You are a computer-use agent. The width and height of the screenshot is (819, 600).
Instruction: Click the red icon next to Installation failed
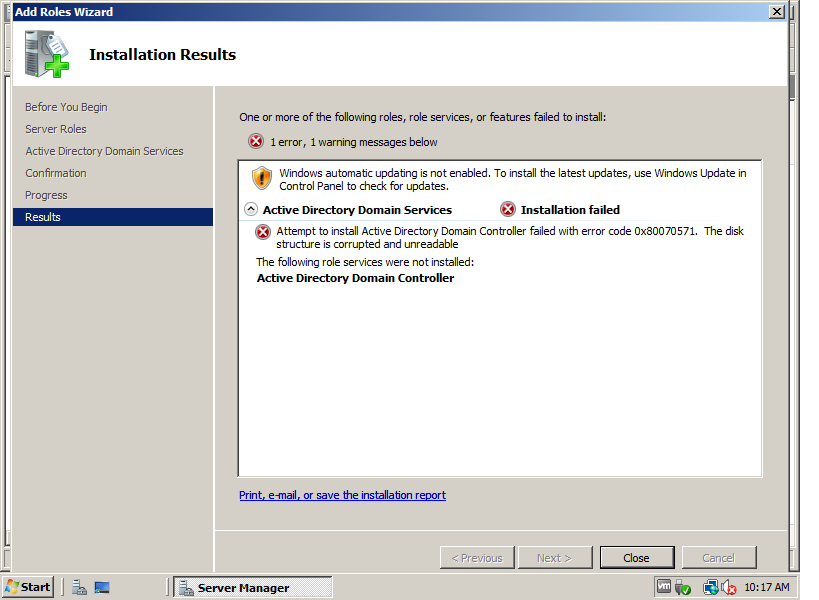tap(508, 209)
